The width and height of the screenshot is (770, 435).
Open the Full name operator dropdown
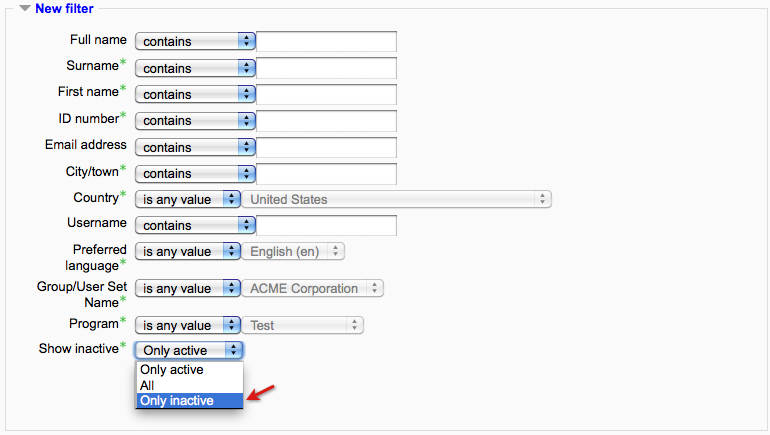[x=195, y=42]
